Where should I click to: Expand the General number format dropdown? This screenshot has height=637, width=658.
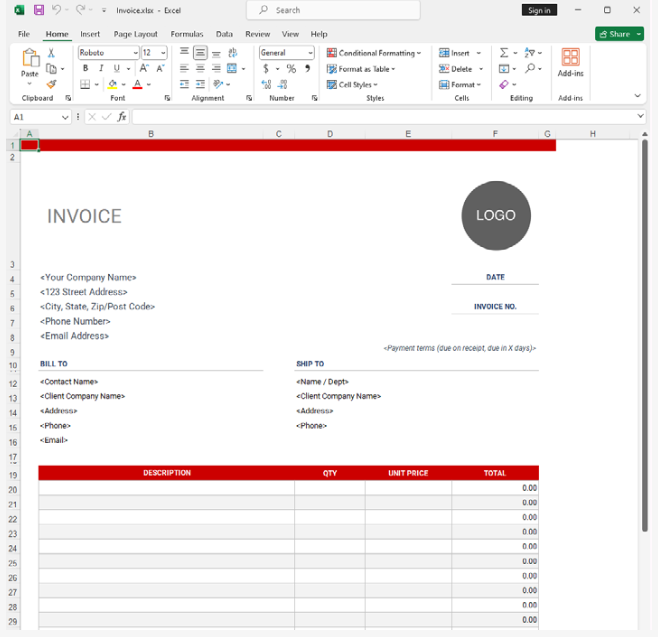[x=310, y=53]
